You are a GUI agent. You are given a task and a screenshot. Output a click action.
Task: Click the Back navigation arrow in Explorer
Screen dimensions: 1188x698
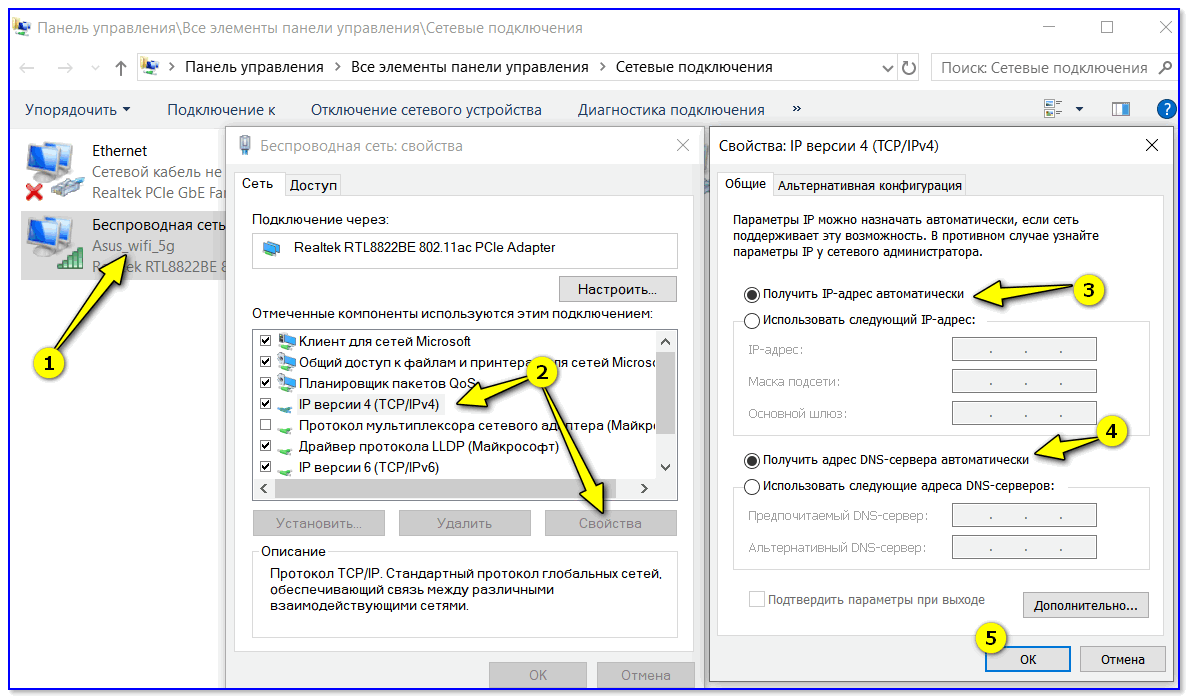pyautogui.click(x=27, y=68)
